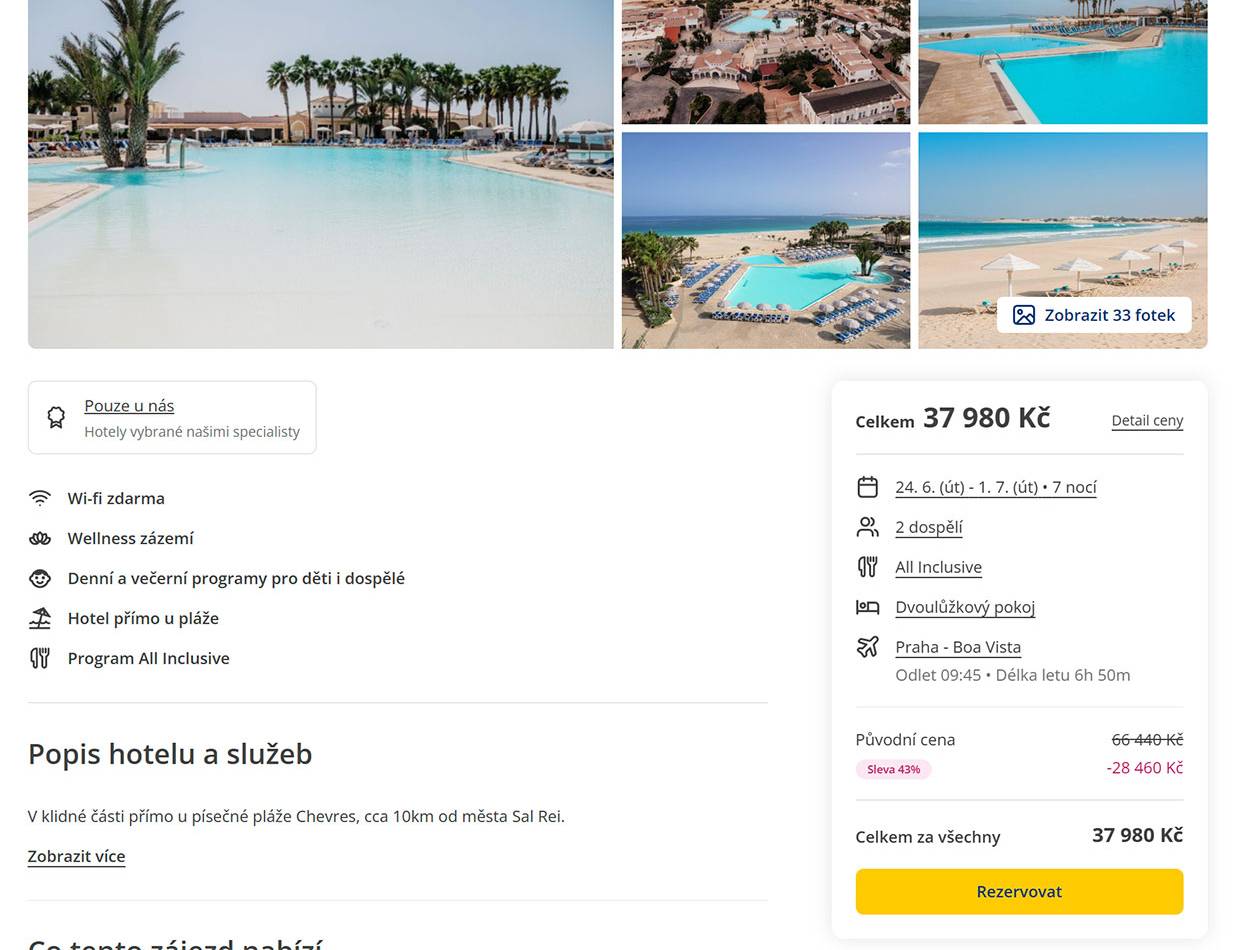Viewport: 1233px width, 950px height.
Task: Open Zobrazit 33 fotek gallery
Action: pos(1094,315)
